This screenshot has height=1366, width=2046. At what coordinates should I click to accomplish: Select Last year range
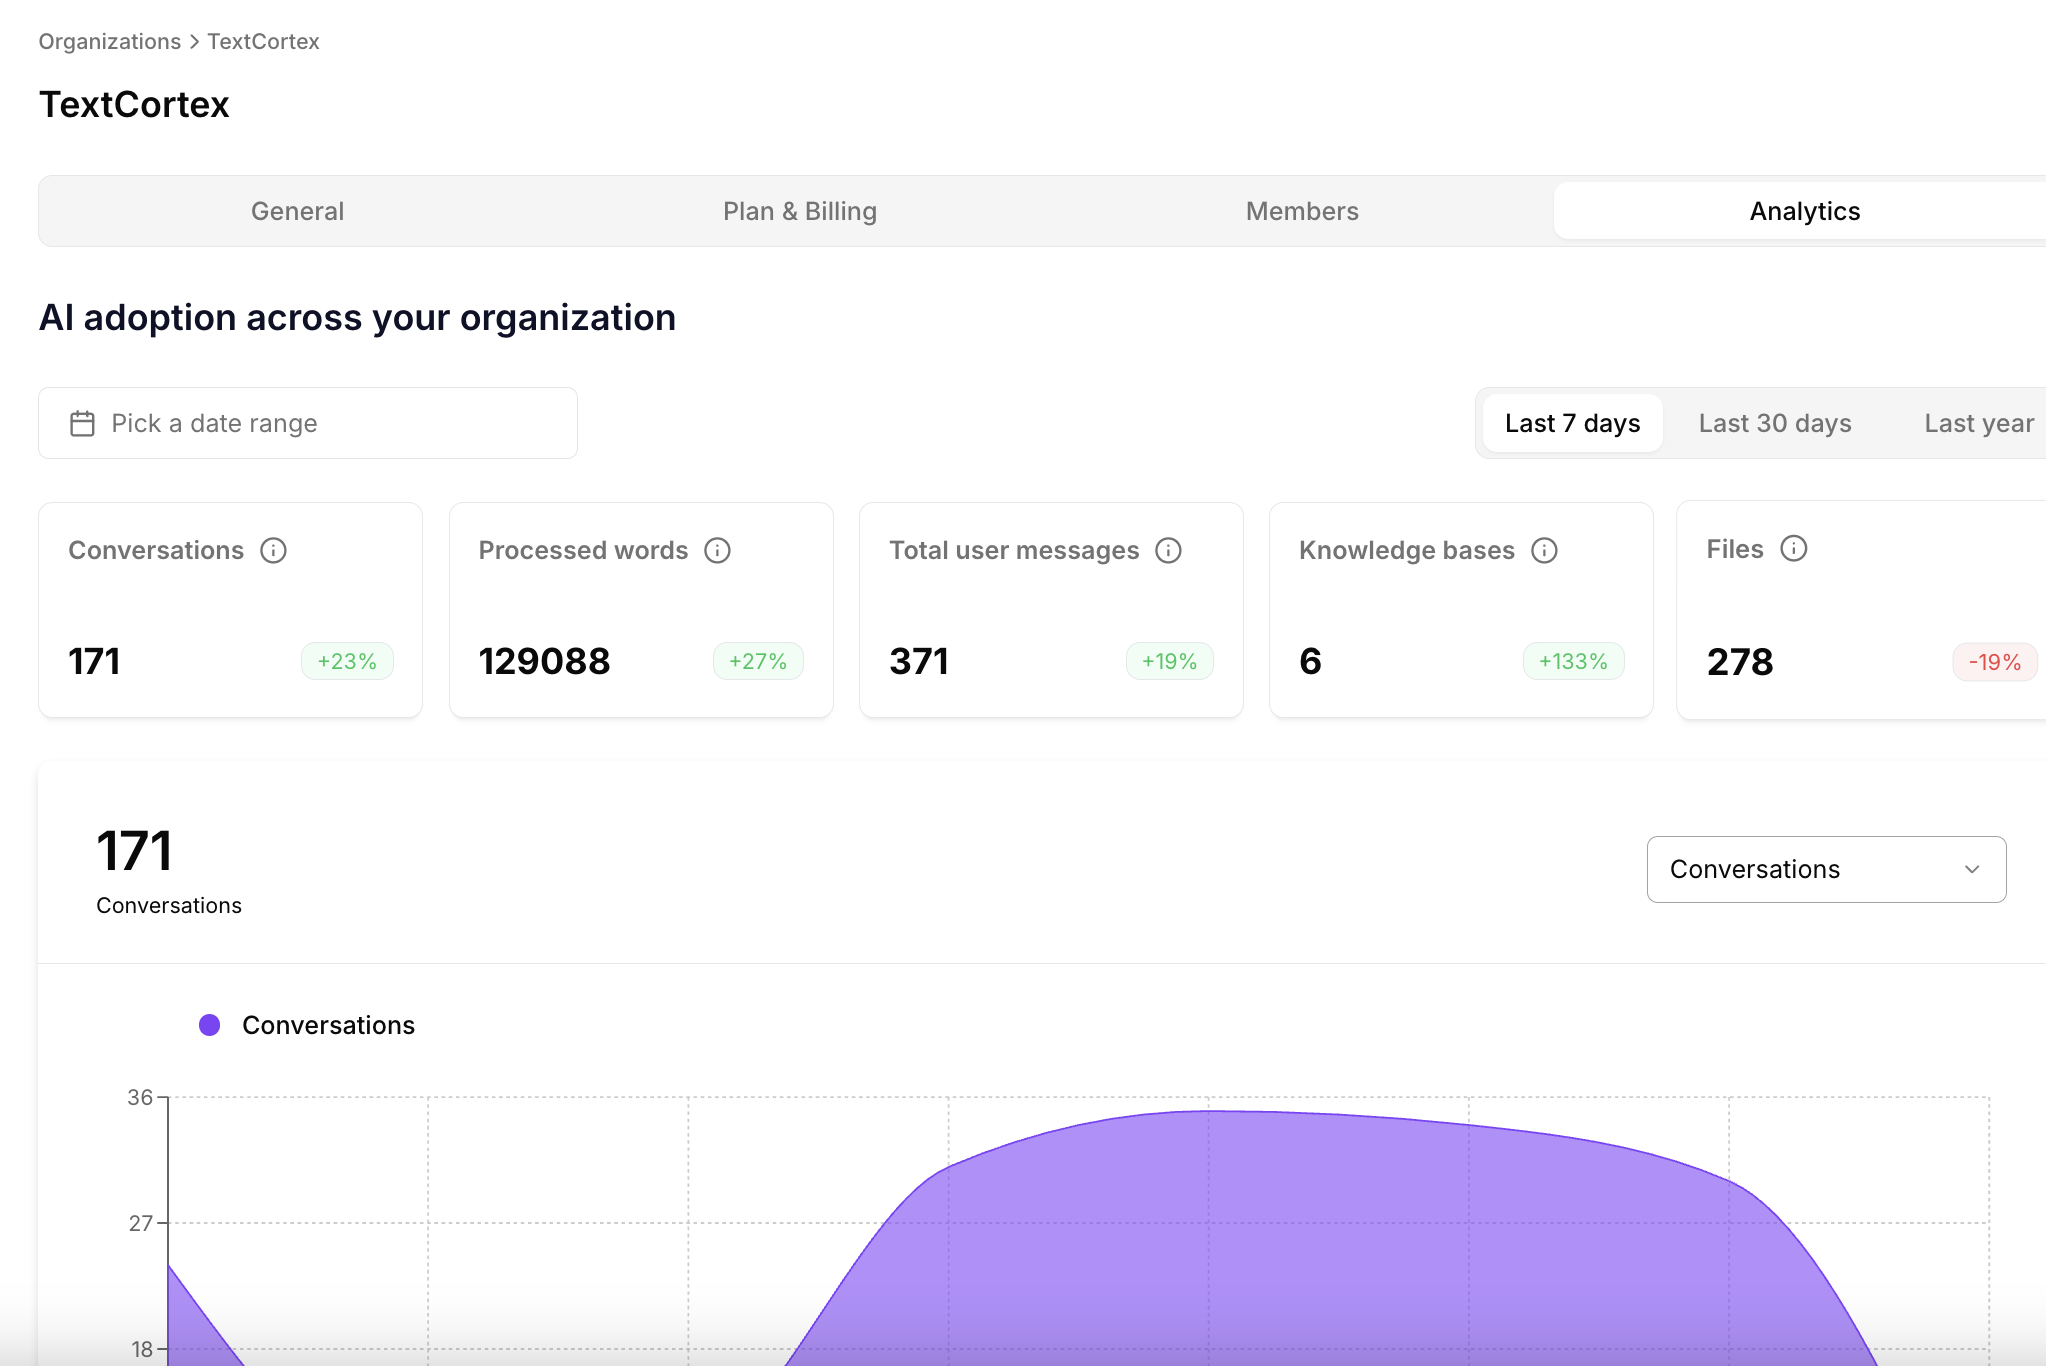[x=1979, y=423]
